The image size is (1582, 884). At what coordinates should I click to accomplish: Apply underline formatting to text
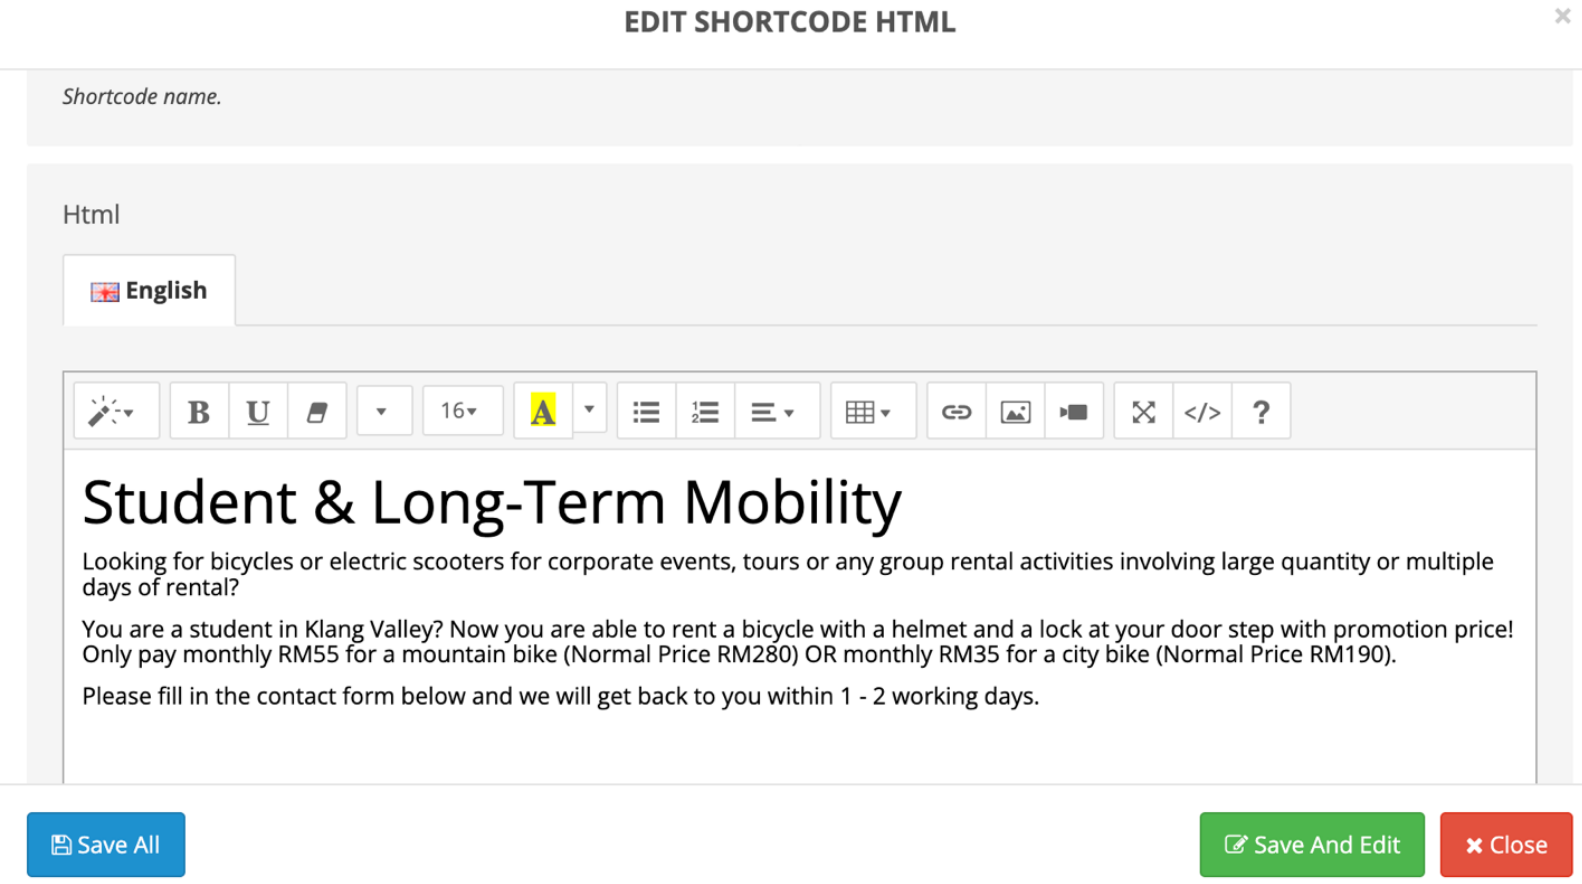(x=258, y=411)
